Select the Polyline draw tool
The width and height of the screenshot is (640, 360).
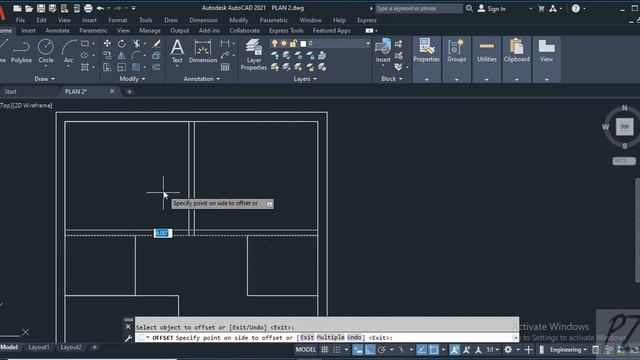(x=21, y=51)
